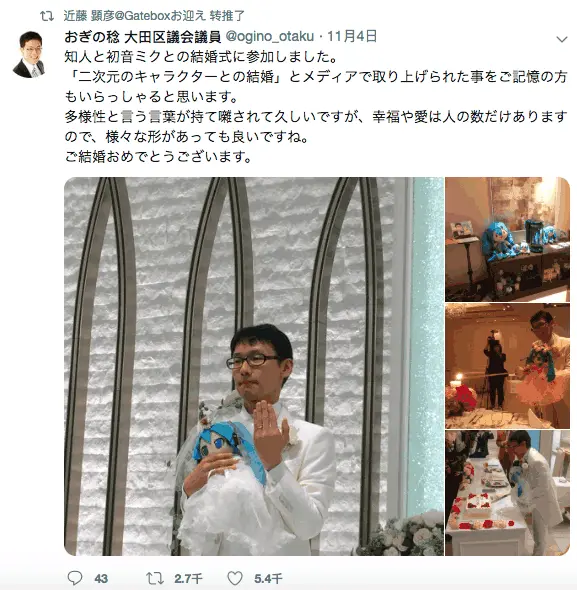The width and height of the screenshot is (577, 590).
Task: Click the 转推了 retweeted label text
Action: [227, 16]
